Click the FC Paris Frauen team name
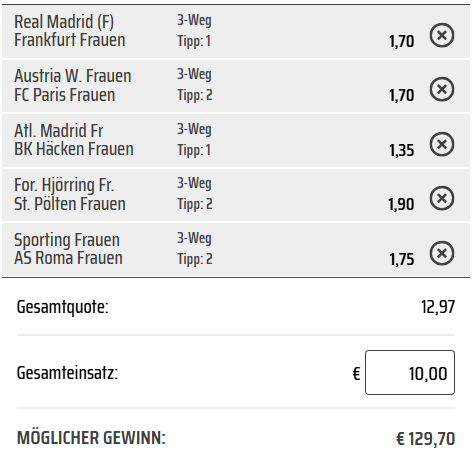The image size is (475, 463). [x=65, y=95]
